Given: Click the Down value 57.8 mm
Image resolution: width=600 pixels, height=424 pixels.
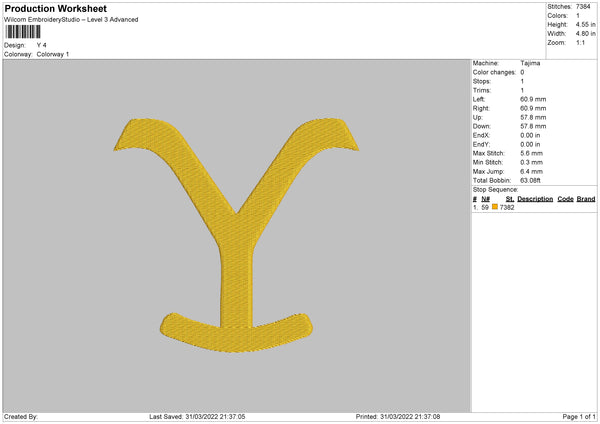Looking at the screenshot, I should [533, 126].
